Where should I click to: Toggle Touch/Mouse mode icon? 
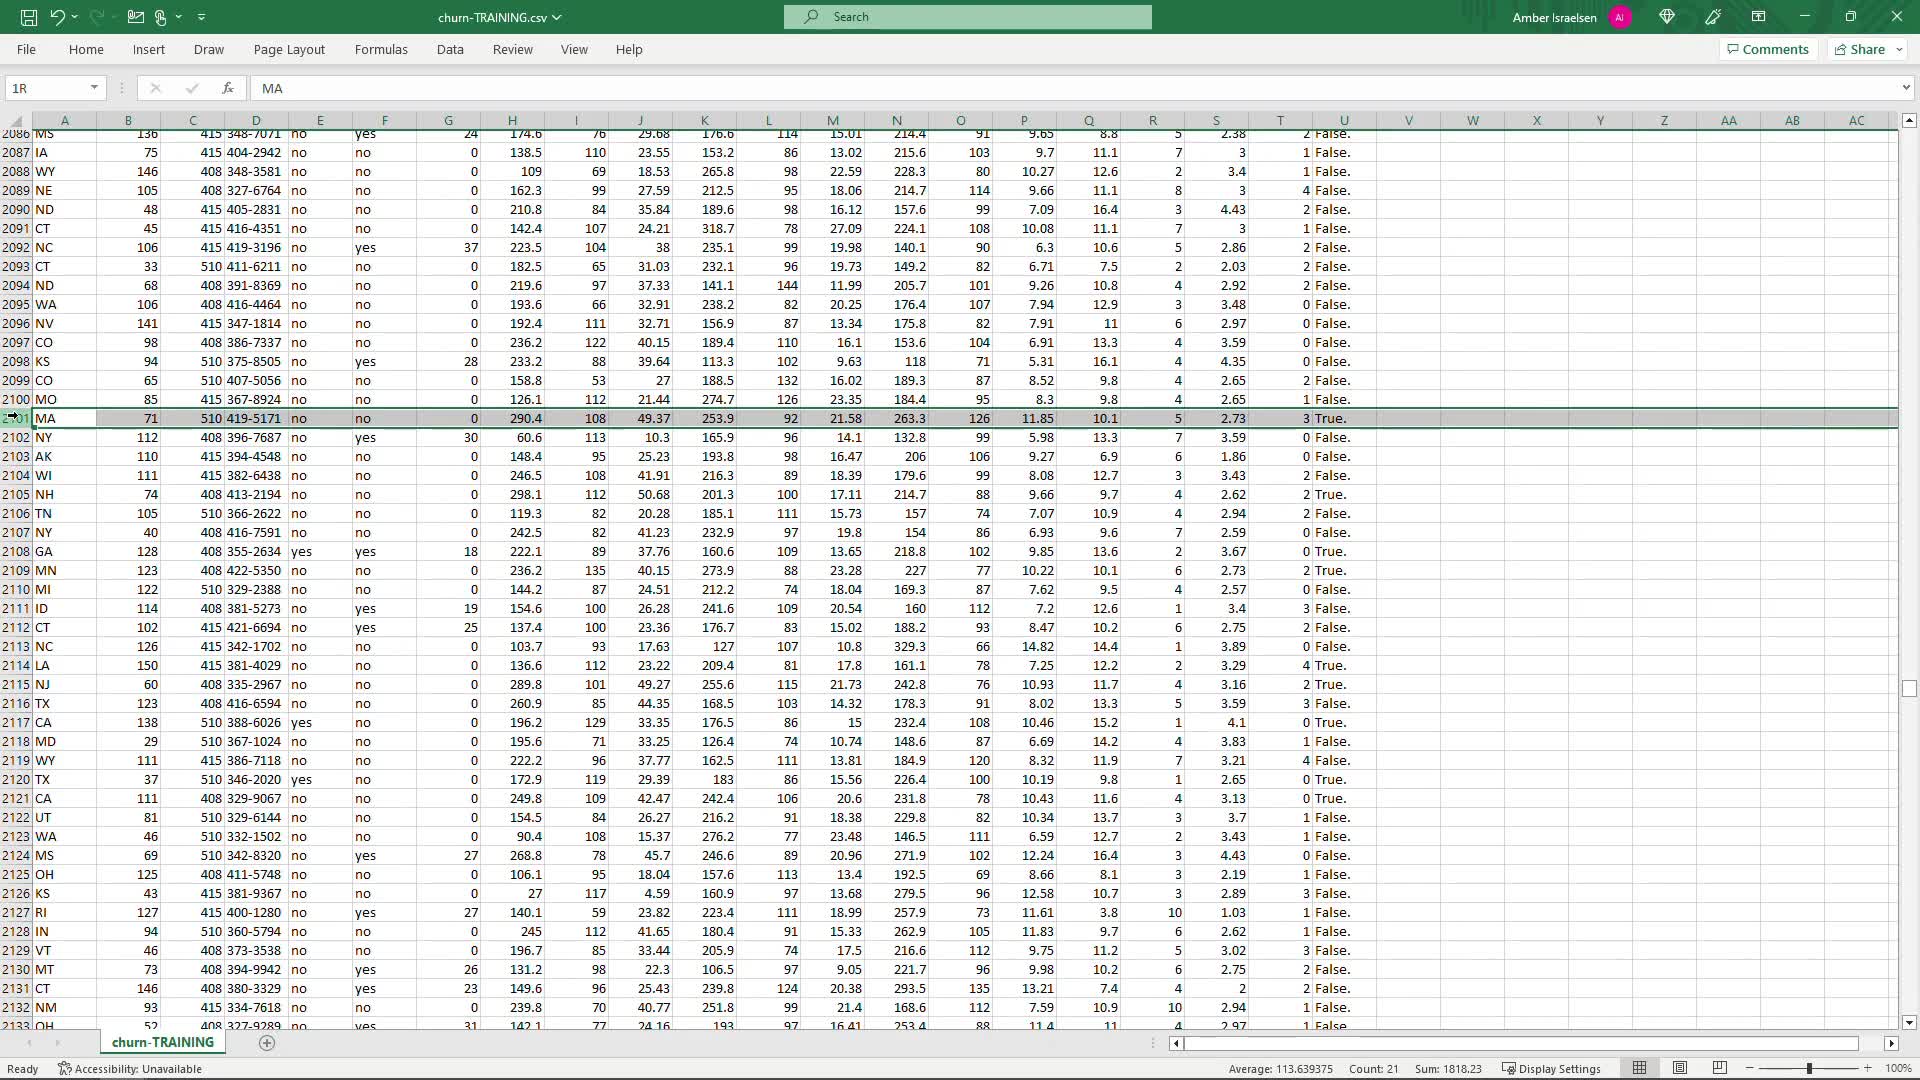coord(160,17)
